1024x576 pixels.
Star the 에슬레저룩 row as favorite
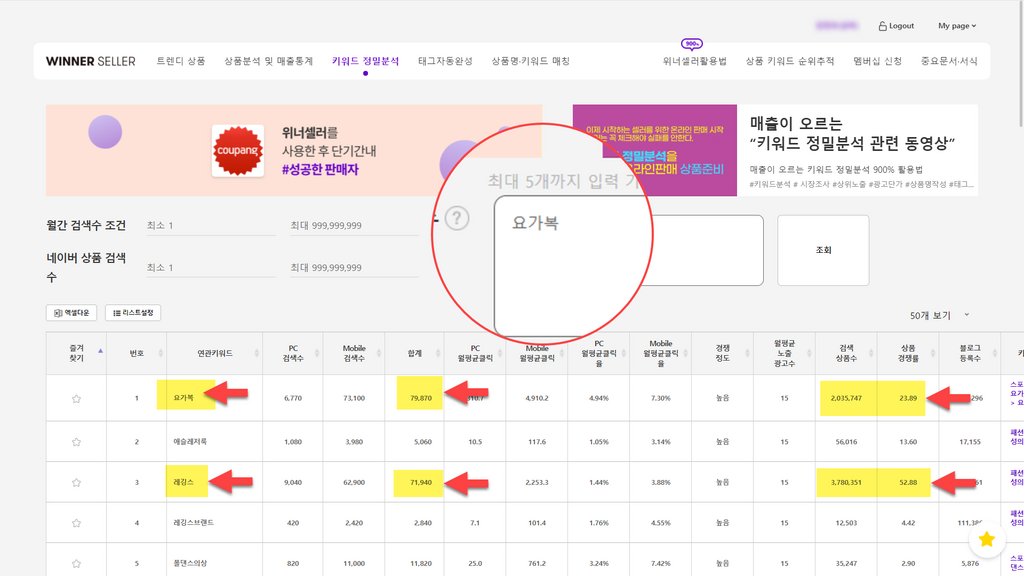(x=76, y=442)
